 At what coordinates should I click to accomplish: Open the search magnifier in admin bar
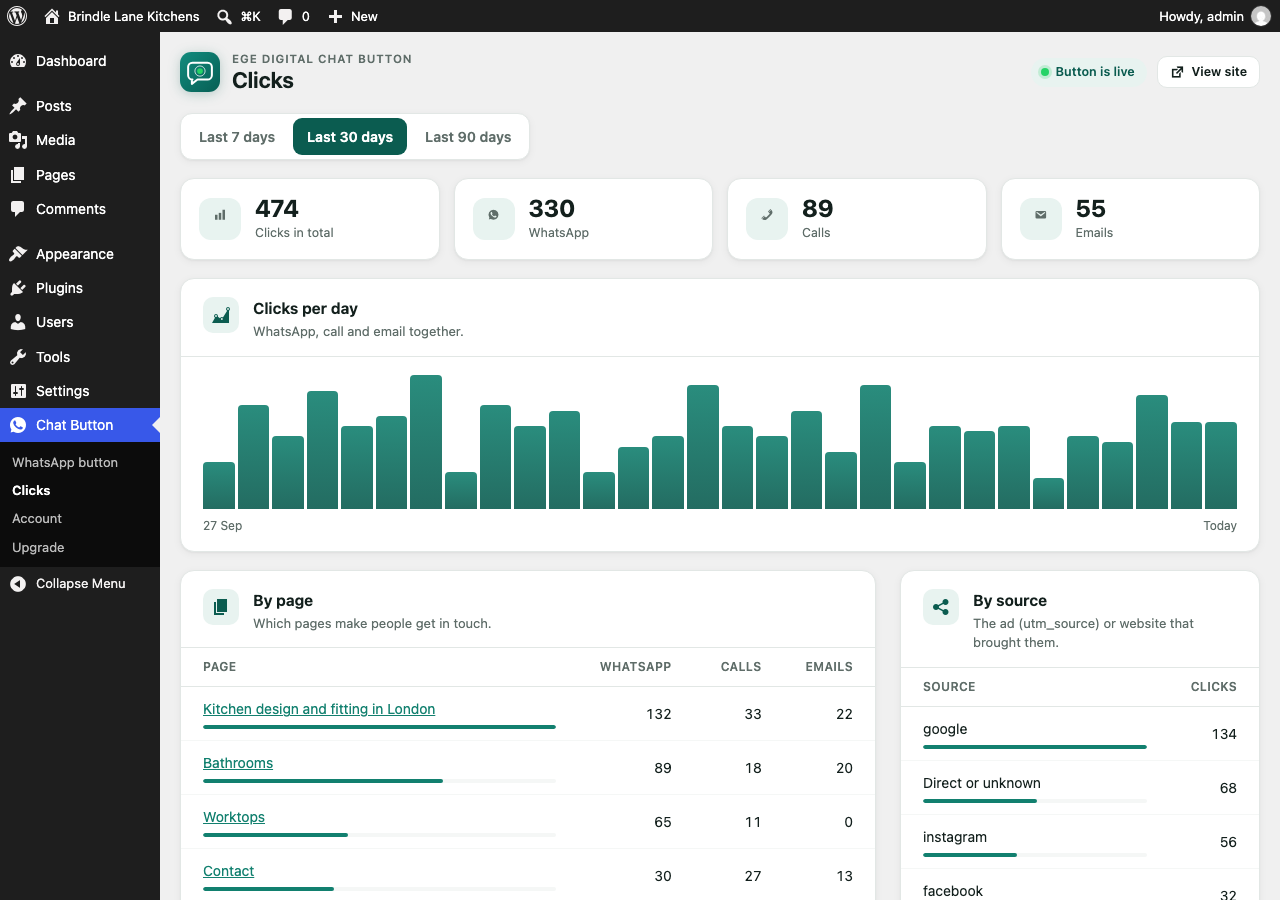coord(225,16)
